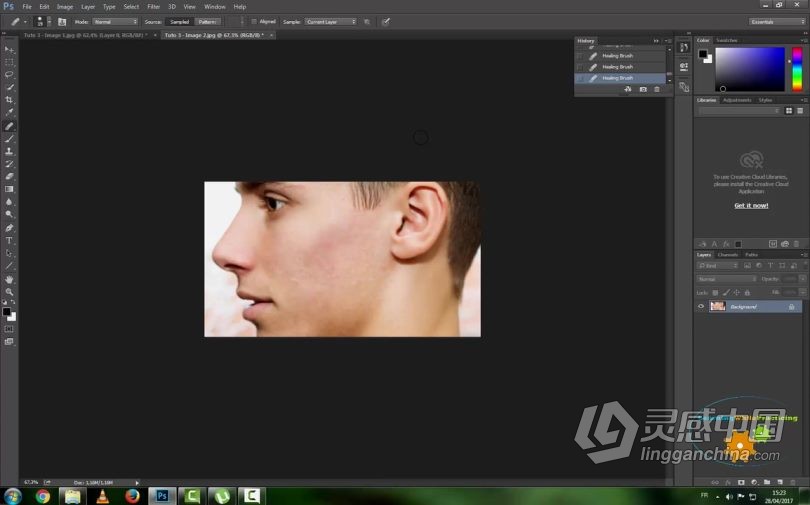The image size is (810, 505).
Task: Toggle lock position in Layers panel
Action: point(737,293)
